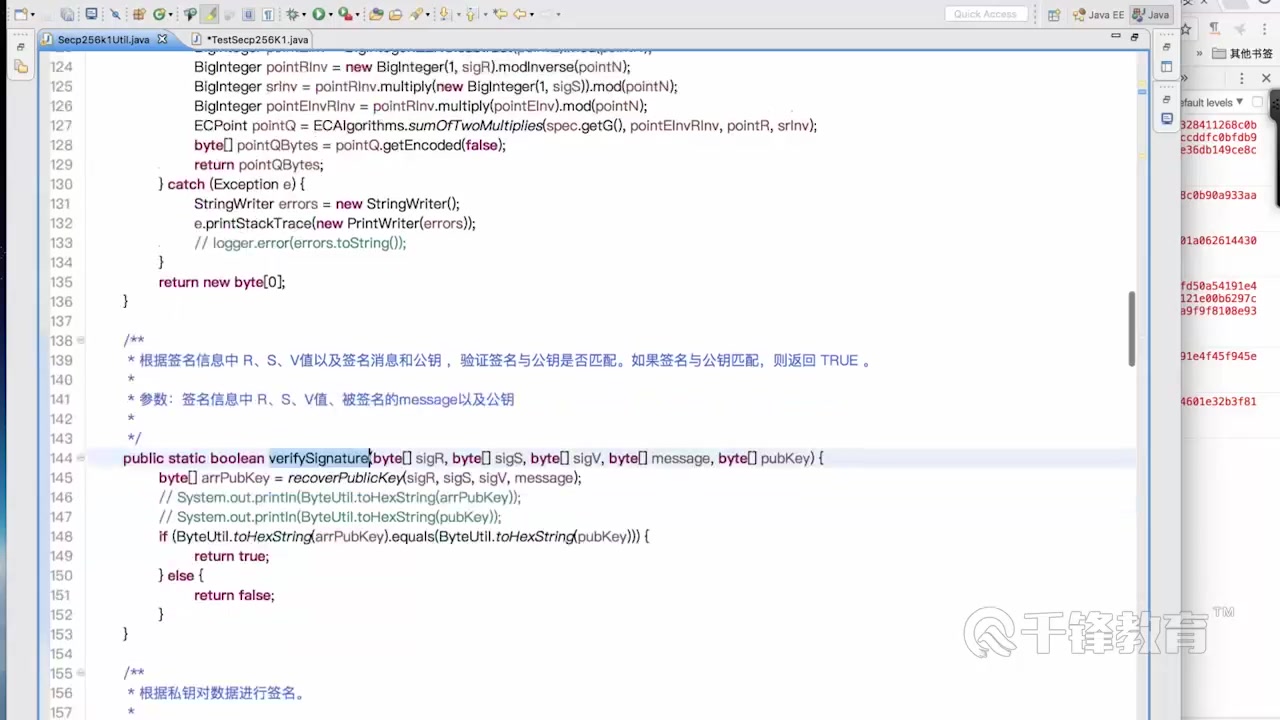
Task: Open the Console view icon in right trim
Action: point(1167,118)
